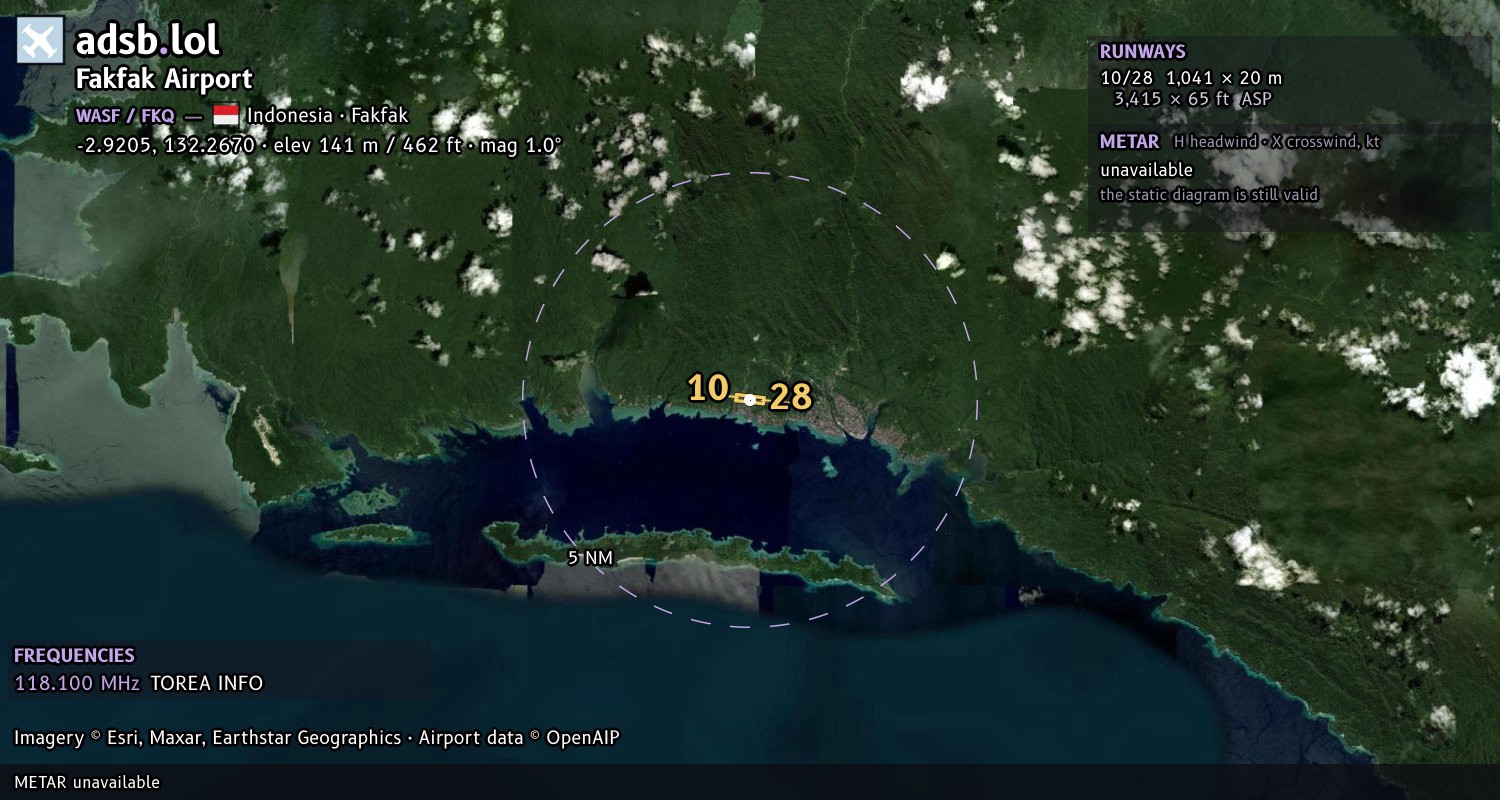Click the runway 10 label on map
Image resolution: width=1500 pixels, height=800 pixels.
[x=708, y=388]
